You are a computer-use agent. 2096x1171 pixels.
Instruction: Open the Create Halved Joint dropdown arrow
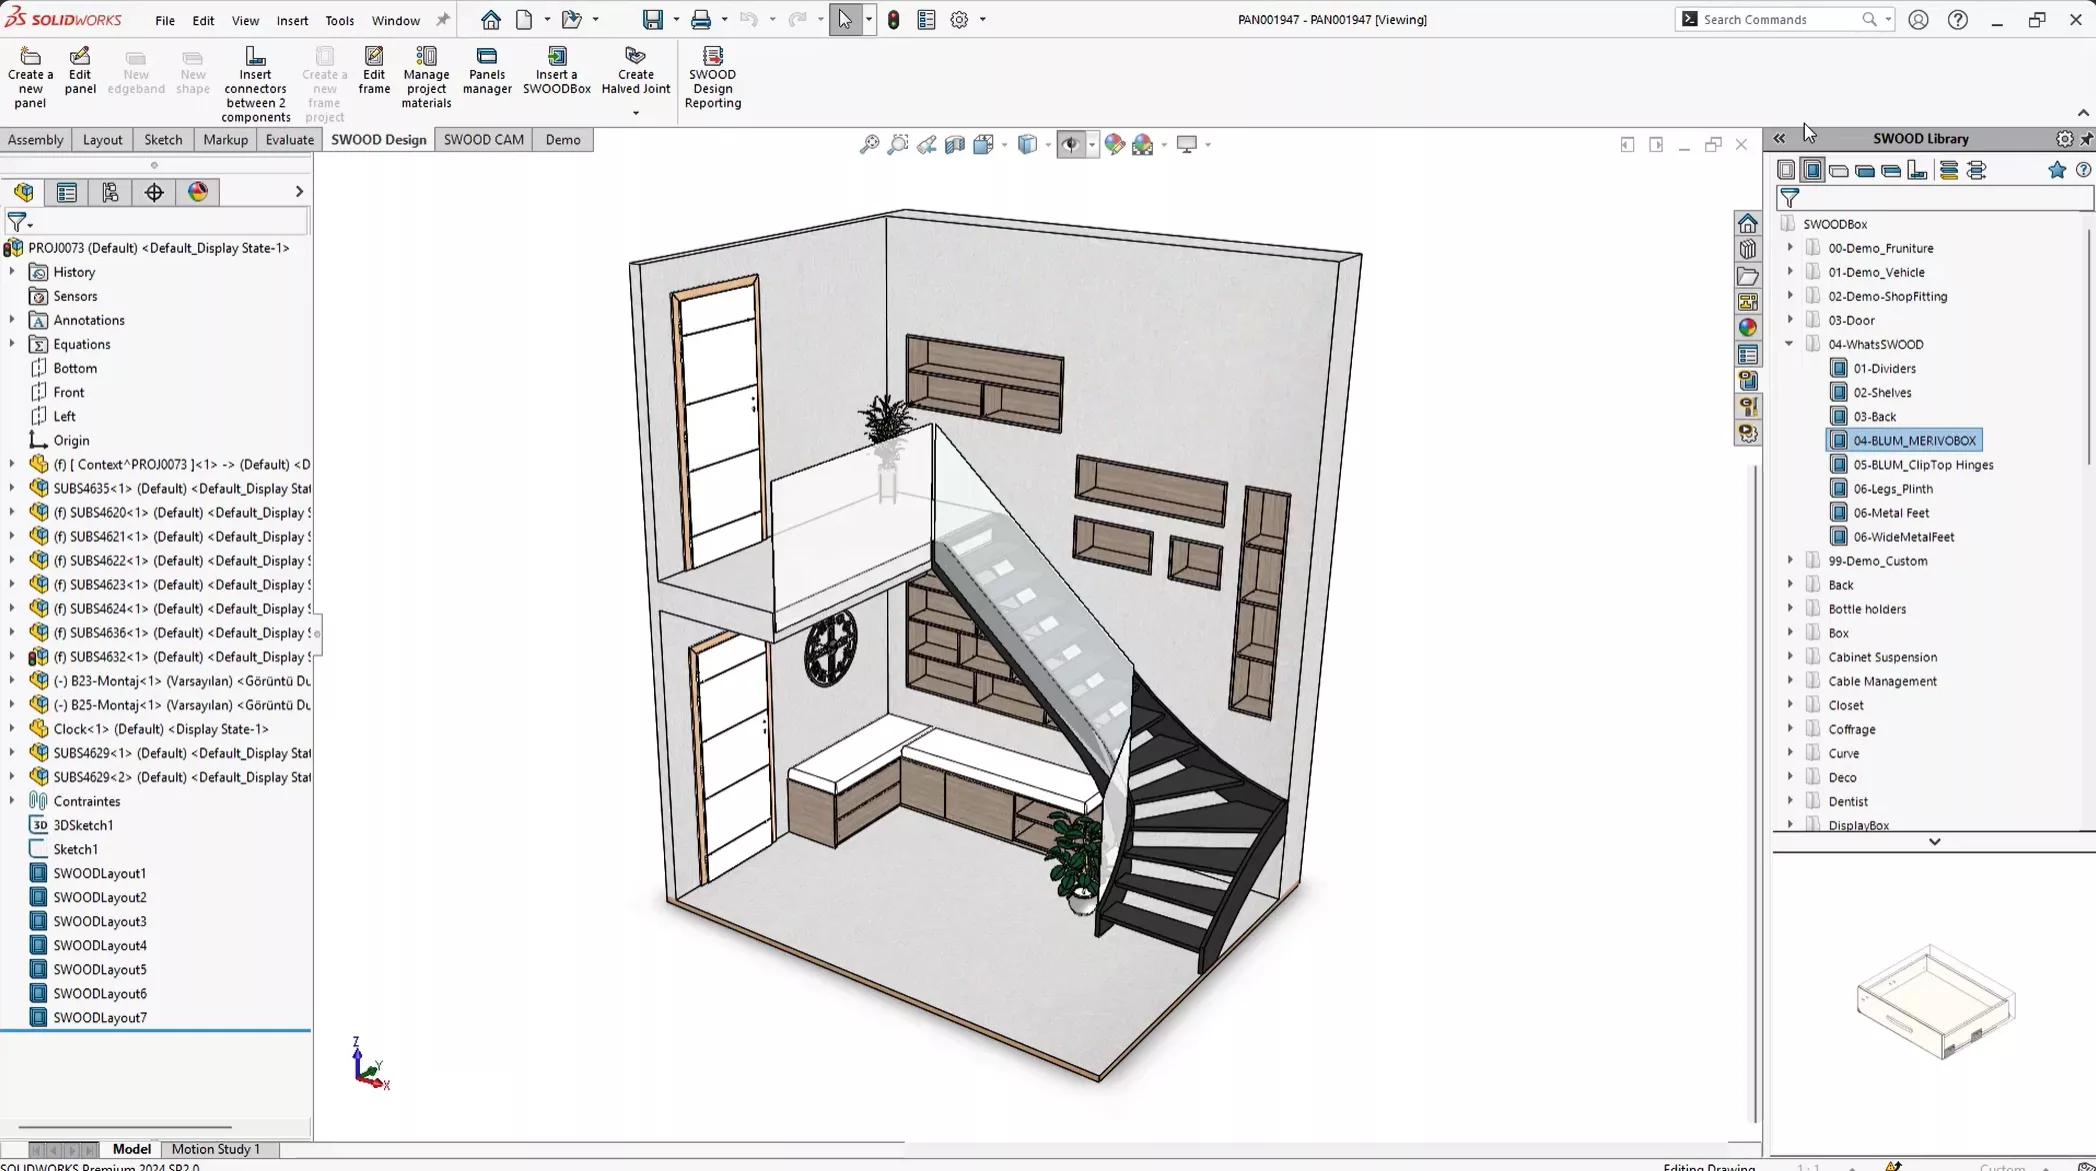coord(635,113)
